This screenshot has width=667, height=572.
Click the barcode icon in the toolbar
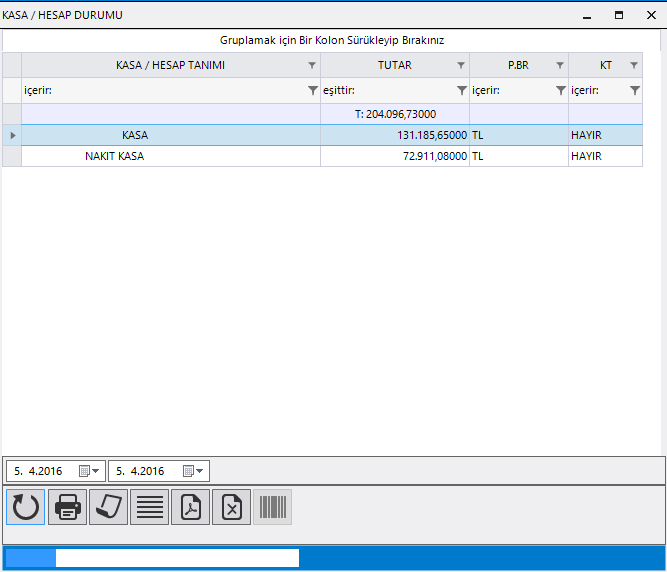tap(272, 507)
